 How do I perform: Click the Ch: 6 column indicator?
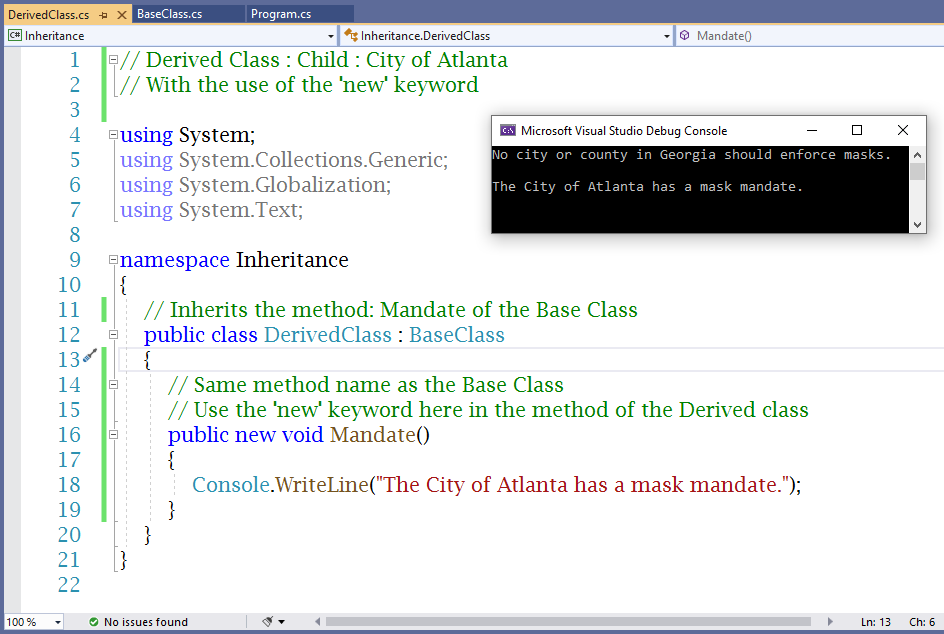[922, 622]
